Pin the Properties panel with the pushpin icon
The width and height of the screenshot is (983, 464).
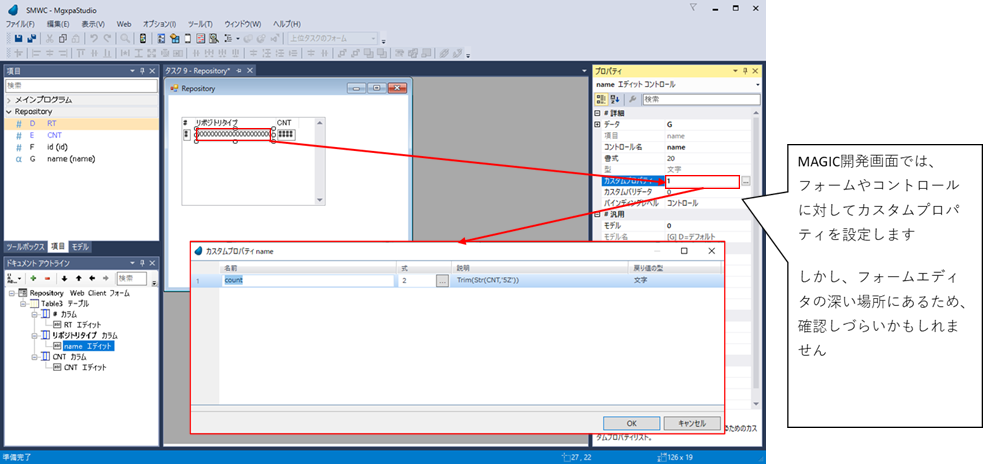click(x=744, y=72)
